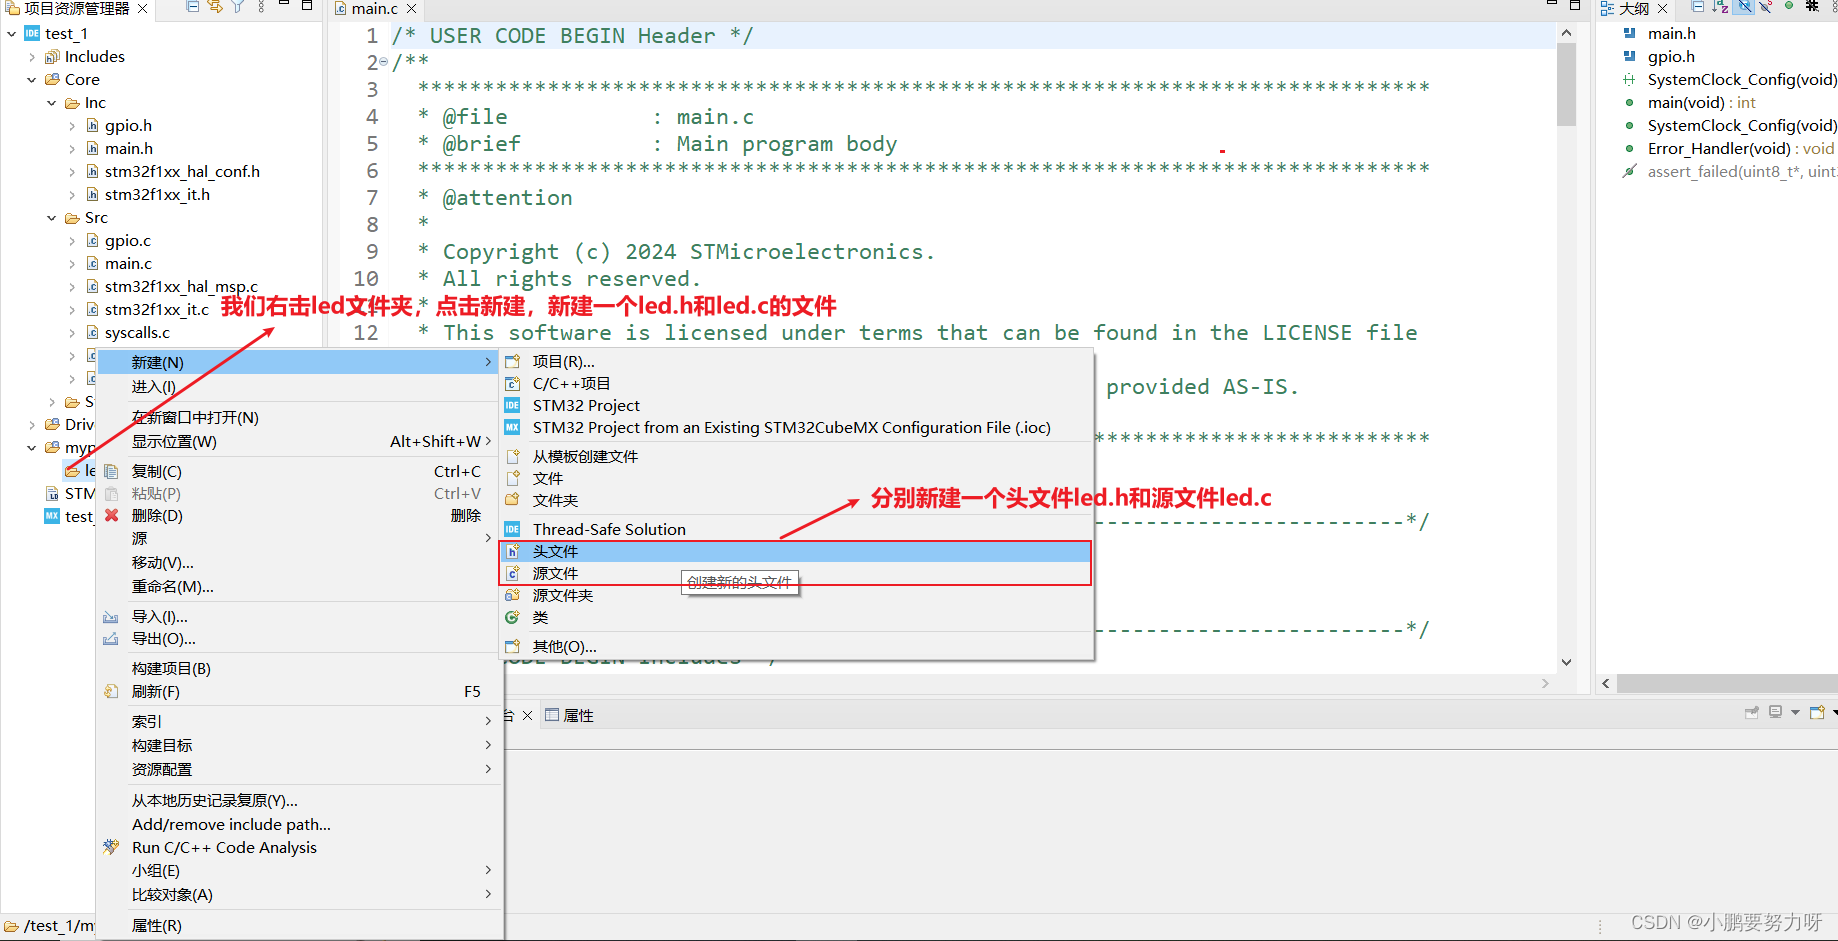Expand the Includes tree node
The image size is (1838, 941).
(x=32, y=57)
